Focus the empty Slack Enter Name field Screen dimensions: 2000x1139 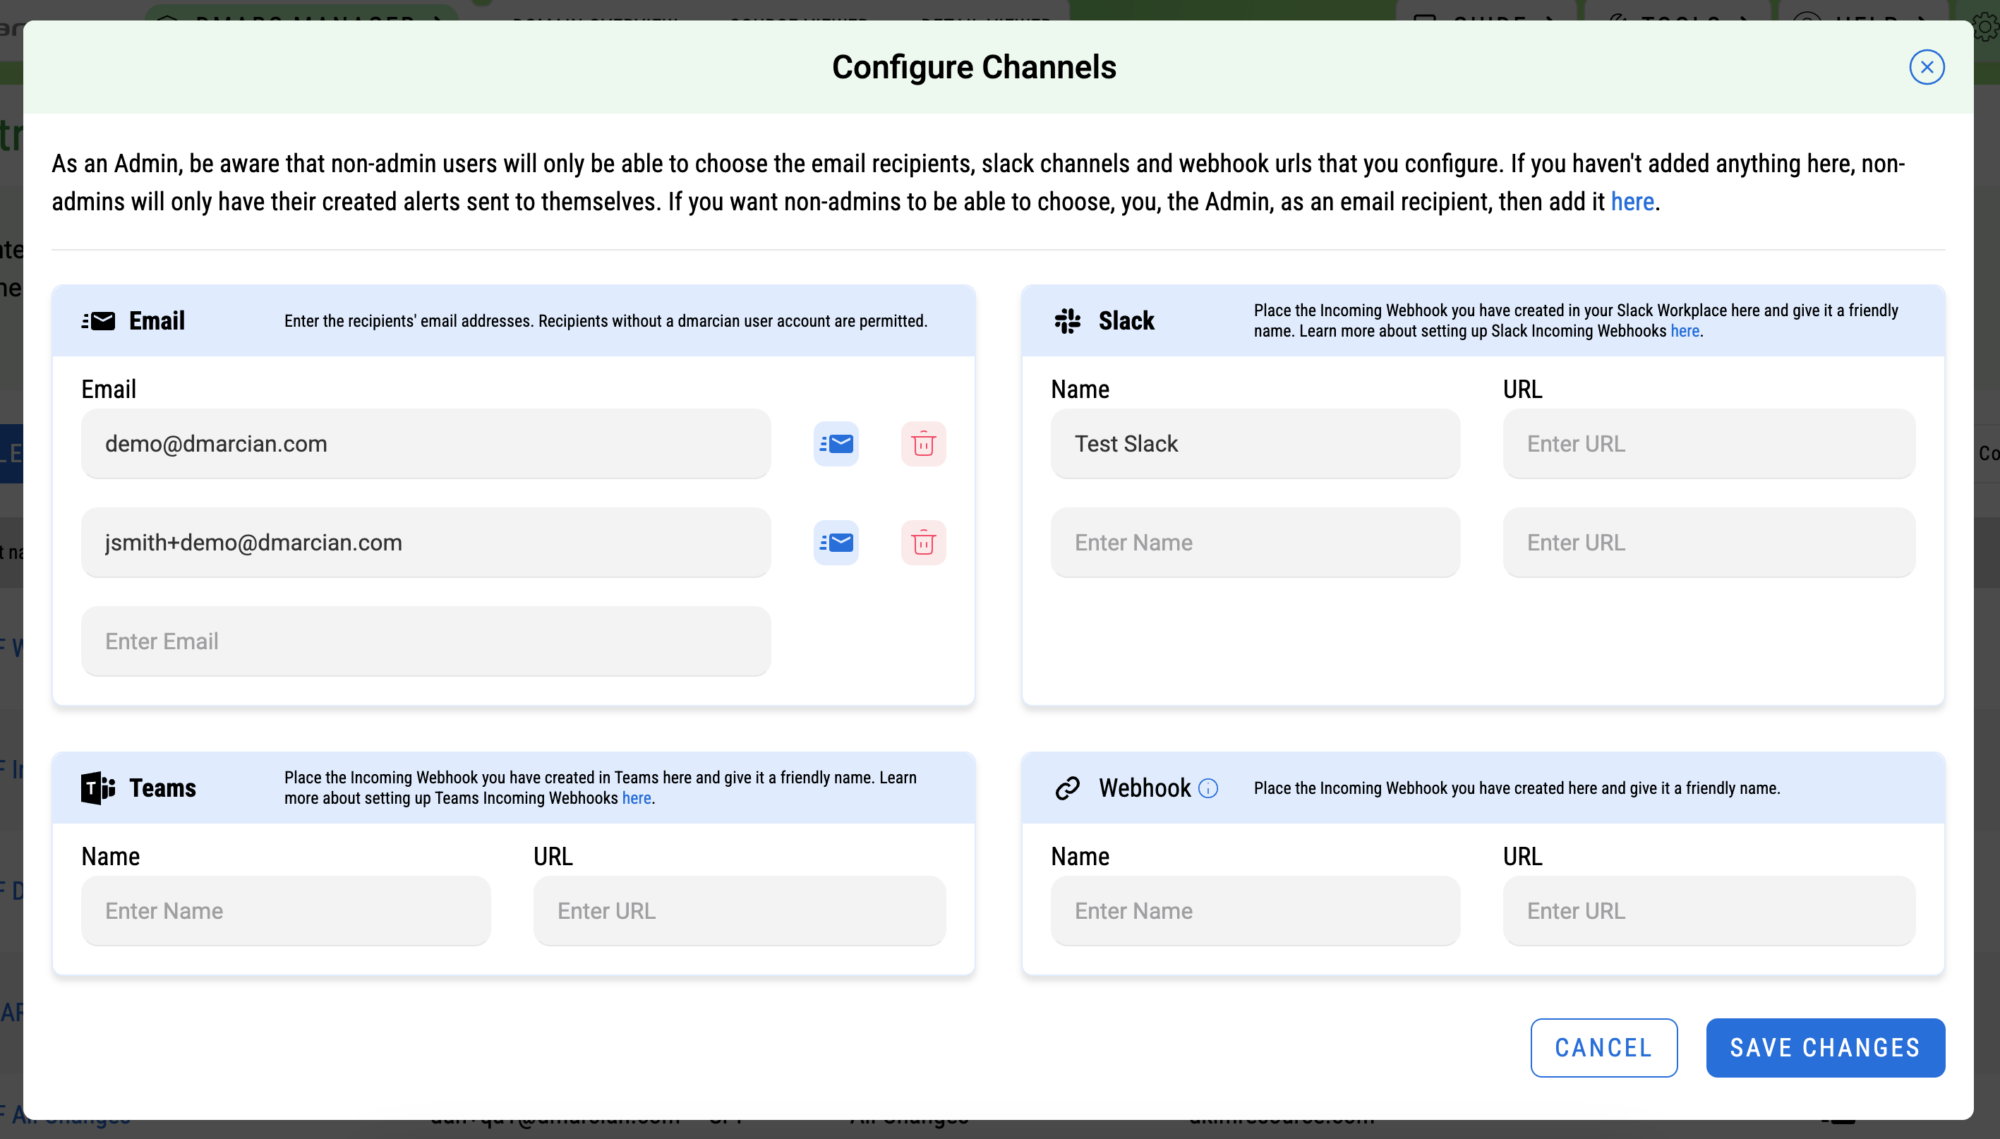tap(1255, 543)
